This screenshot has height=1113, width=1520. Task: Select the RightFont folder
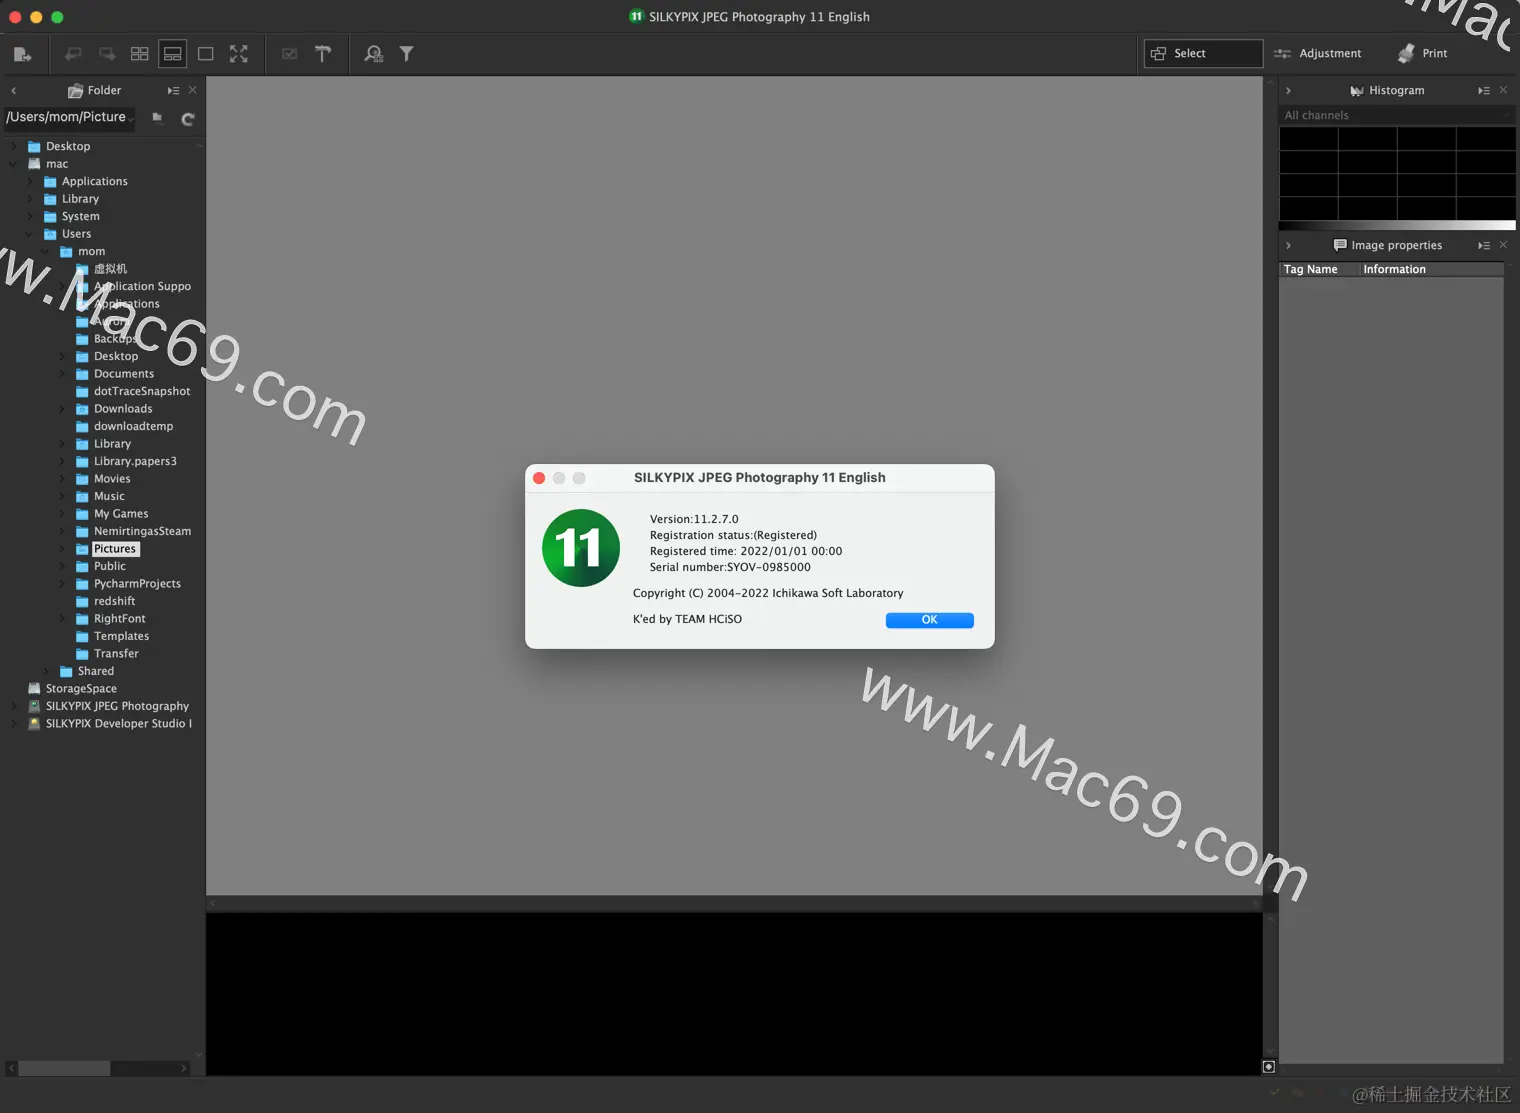point(119,619)
